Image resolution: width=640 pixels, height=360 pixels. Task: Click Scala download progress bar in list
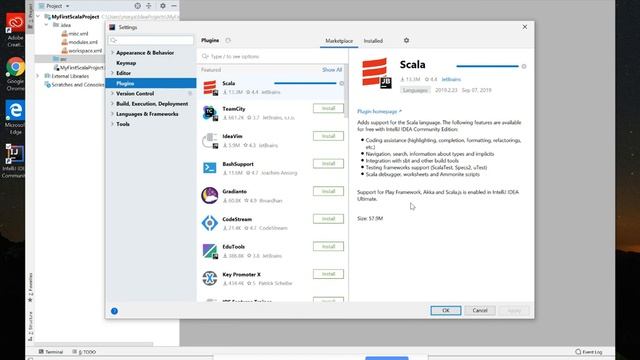[x=305, y=83]
